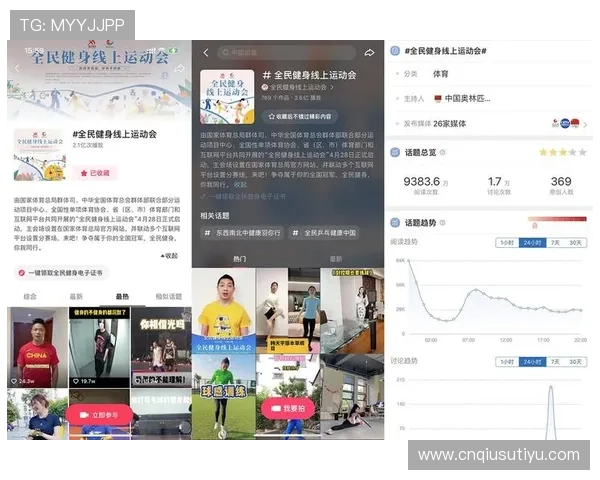Collapse the left description with 收起
The image size is (600, 480).
[170, 255]
